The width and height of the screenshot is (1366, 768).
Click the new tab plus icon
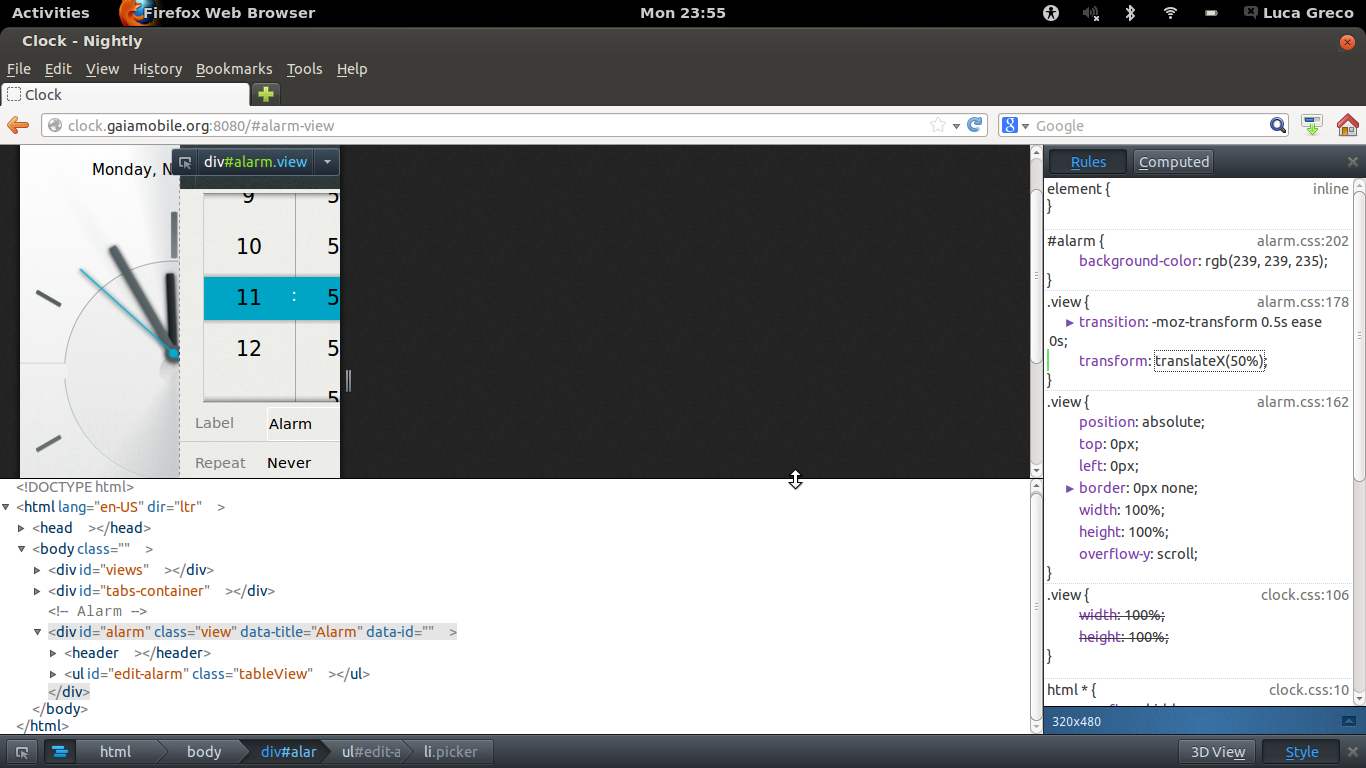[265, 94]
